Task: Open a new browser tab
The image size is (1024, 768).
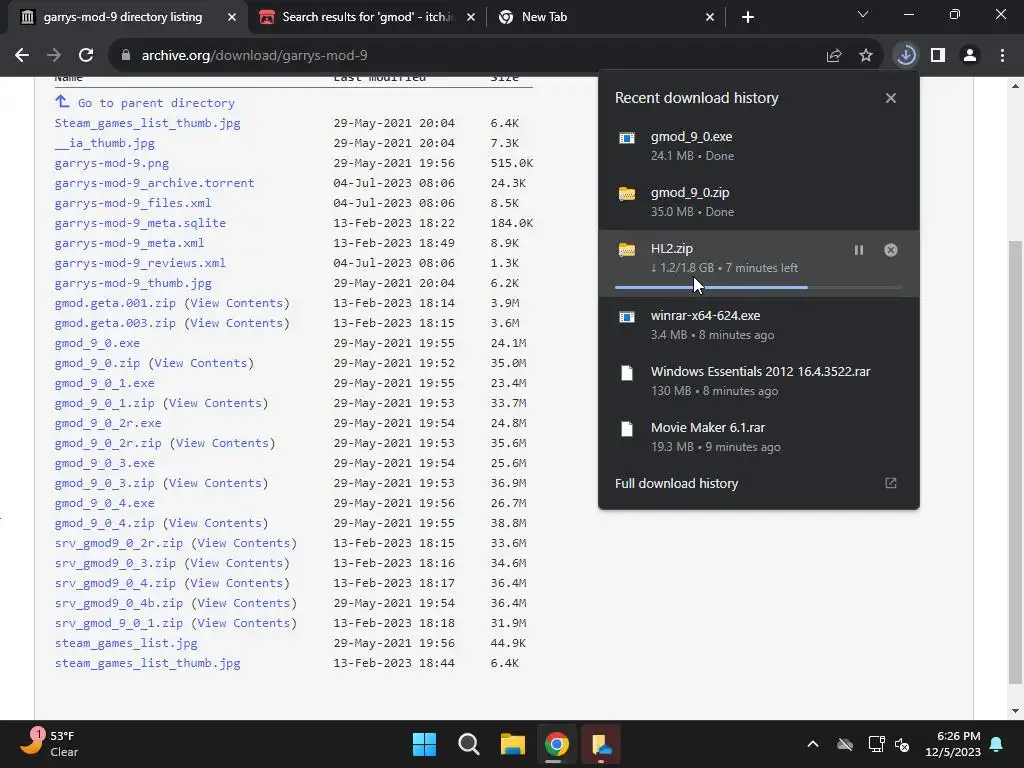Action: tap(748, 17)
